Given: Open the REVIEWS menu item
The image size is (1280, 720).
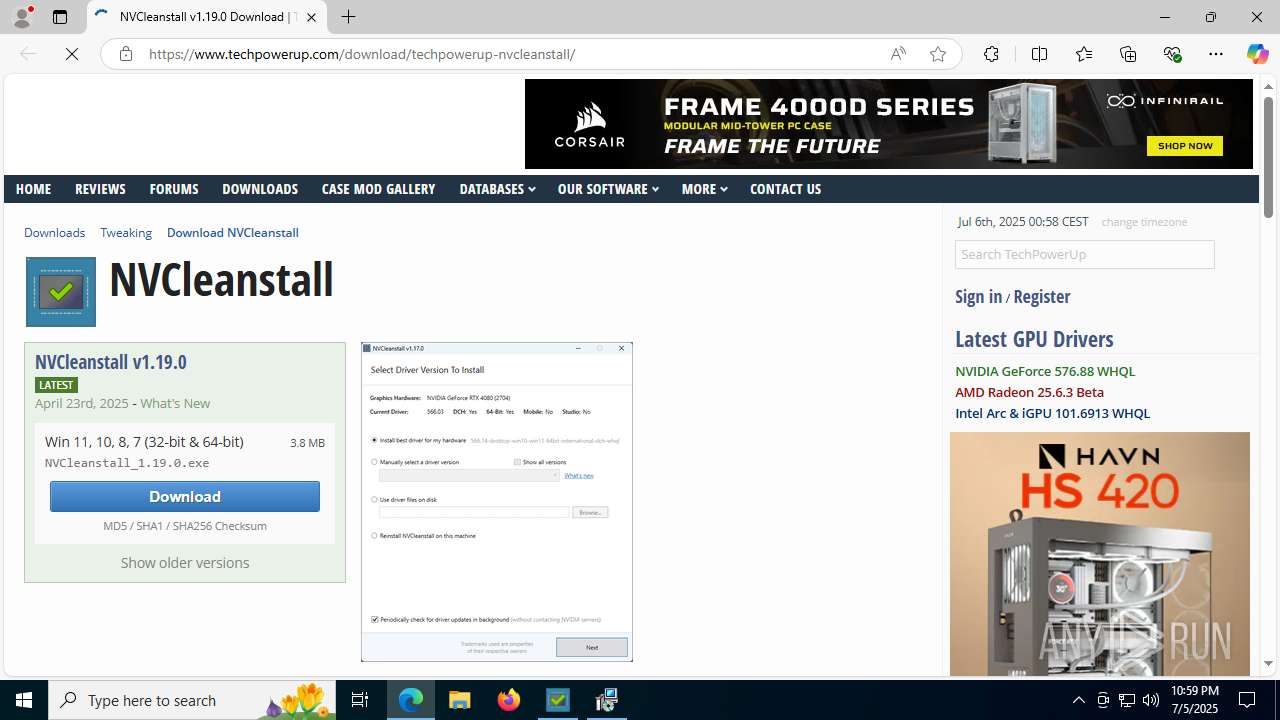Looking at the screenshot, I should (x=100, y=189).
